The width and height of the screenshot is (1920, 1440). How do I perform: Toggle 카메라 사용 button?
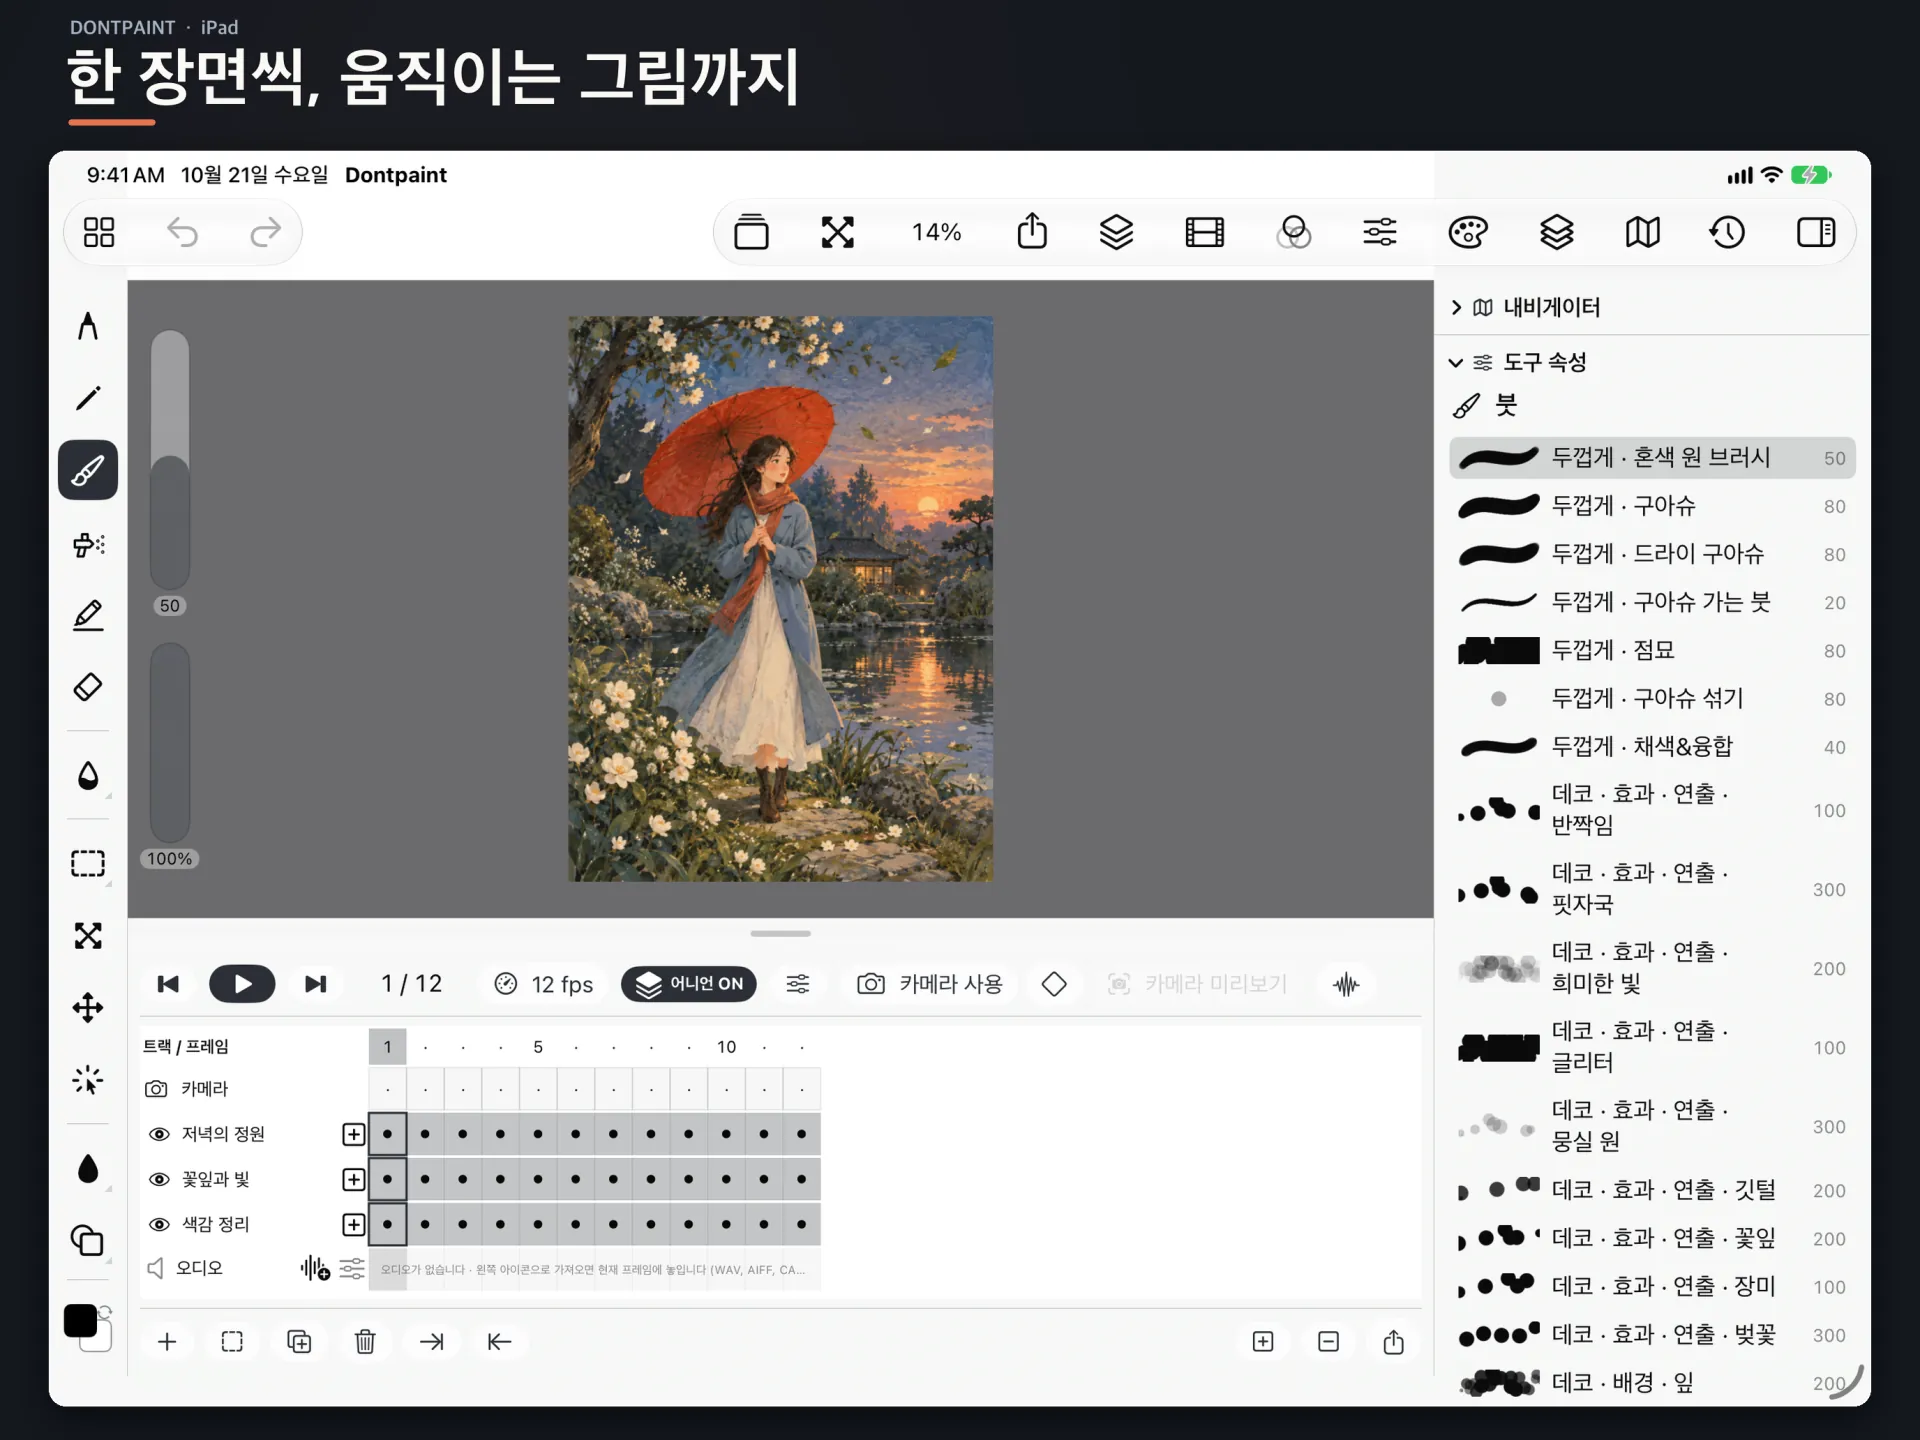(x=930, y=984)
